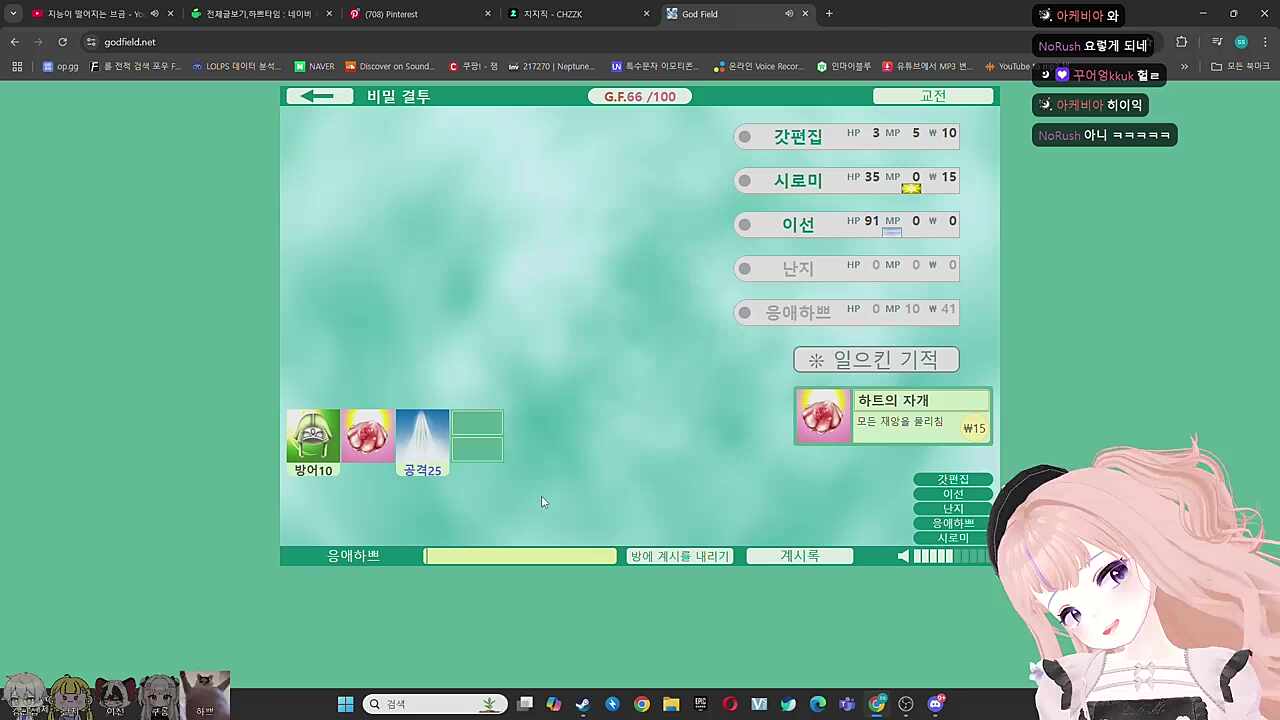1280x720 pixels.
Task: Open a new browser tab
Action: click(x=829, y=14)
